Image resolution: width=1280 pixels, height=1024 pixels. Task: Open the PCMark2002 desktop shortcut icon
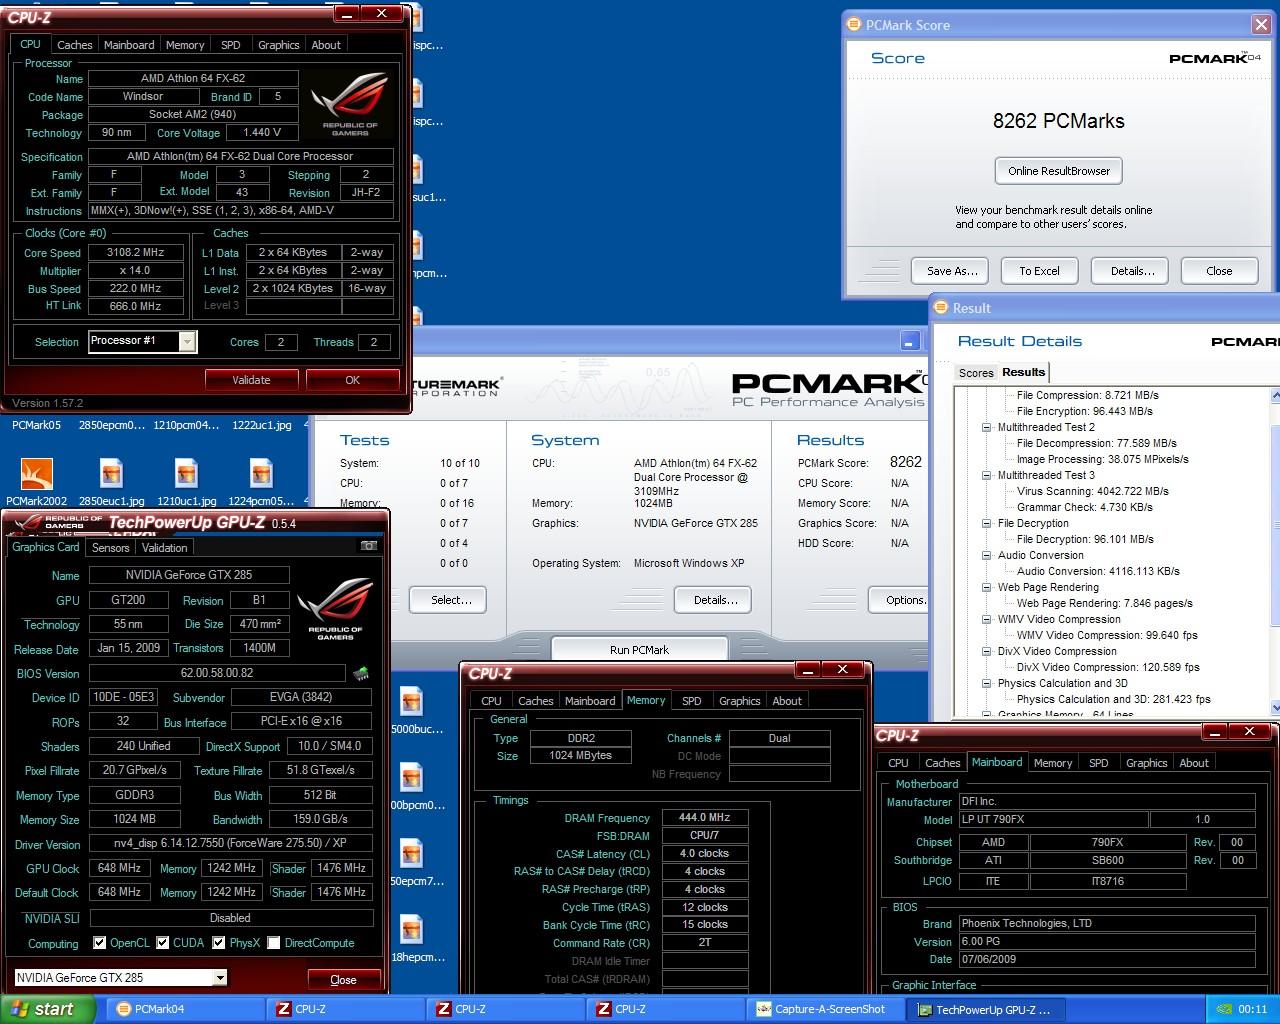(x=37, y=473)
